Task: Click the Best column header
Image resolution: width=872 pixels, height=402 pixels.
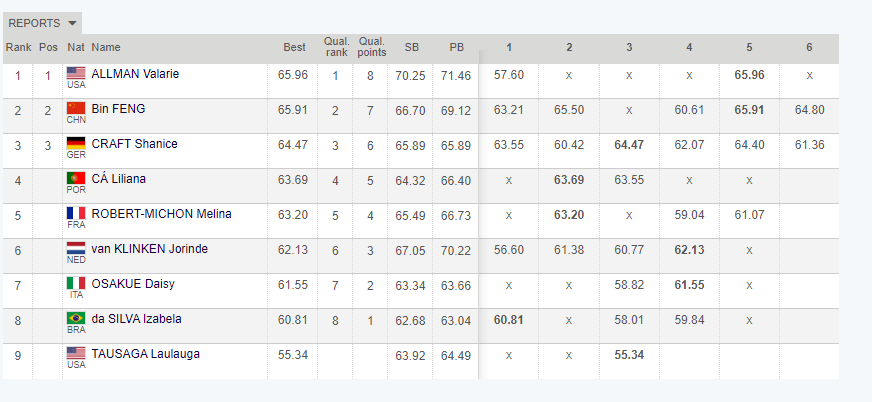Action: click(294, 47)
